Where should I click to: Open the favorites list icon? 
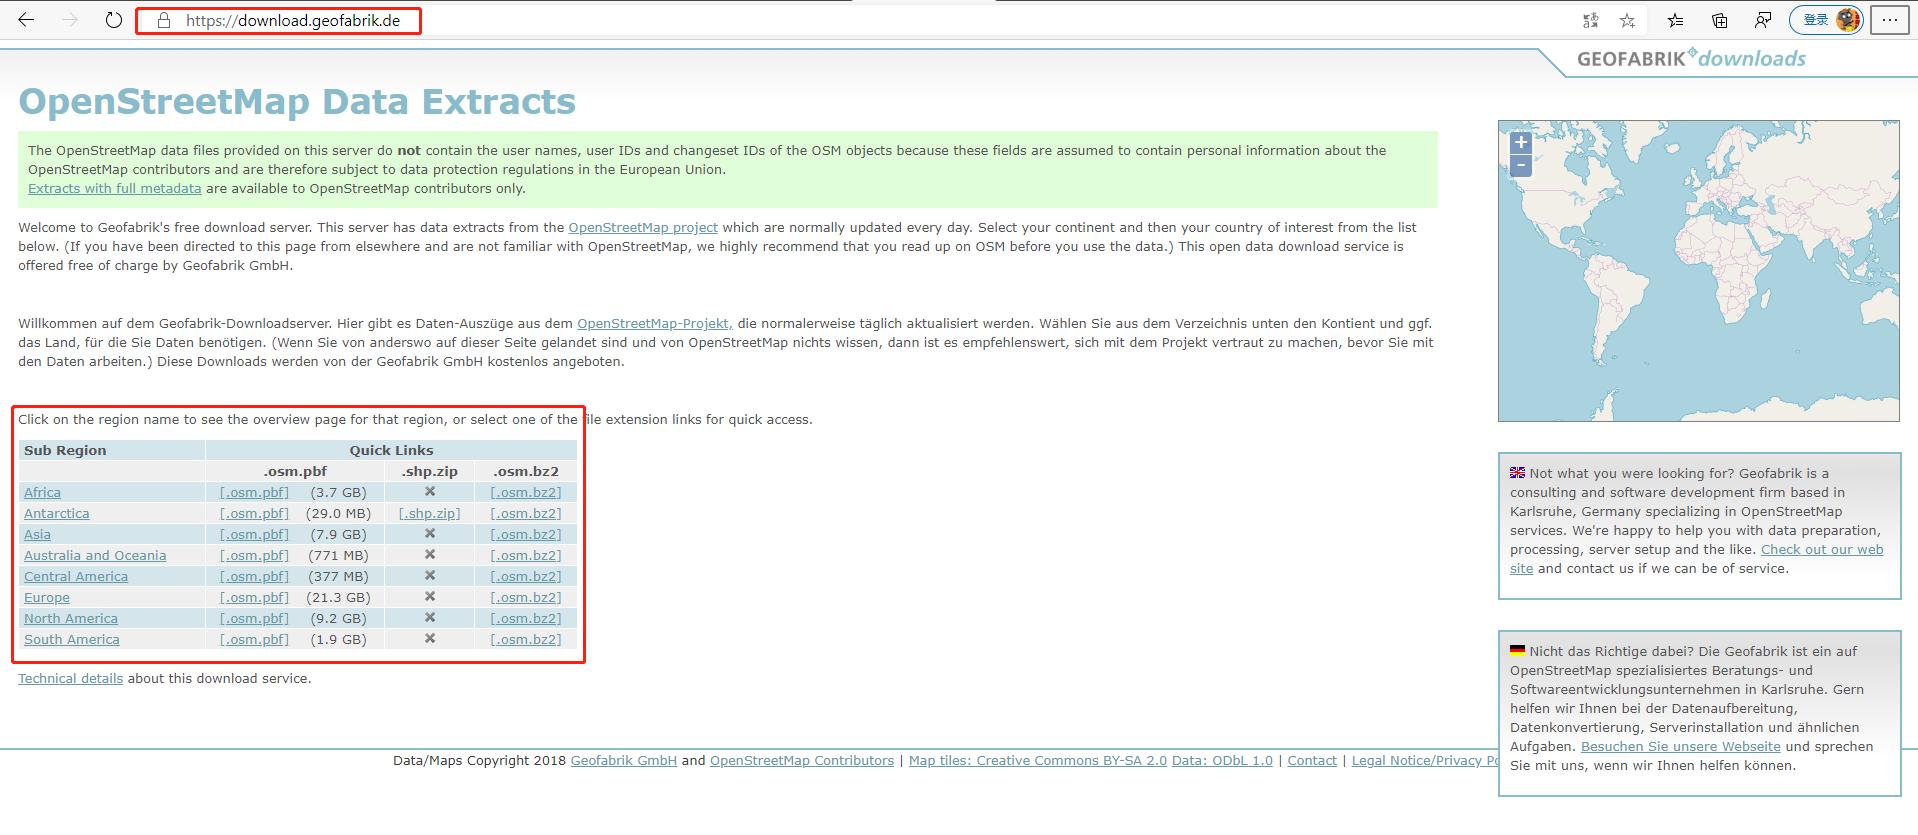(x=1676, y=20)
